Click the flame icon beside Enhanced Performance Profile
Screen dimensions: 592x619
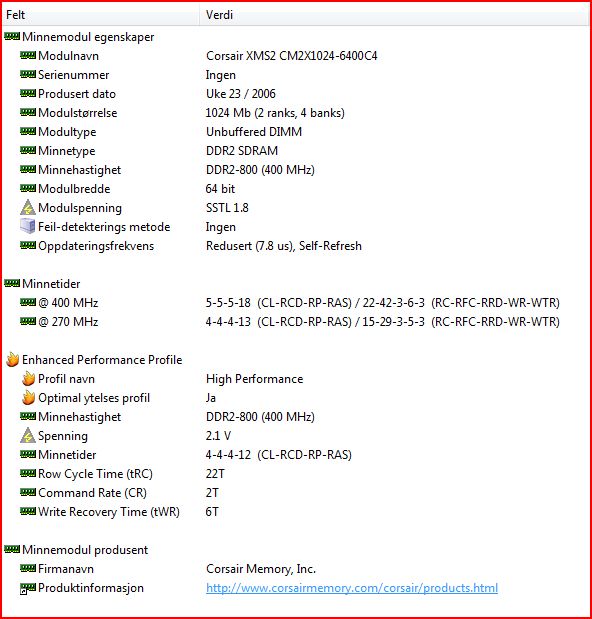12,359
